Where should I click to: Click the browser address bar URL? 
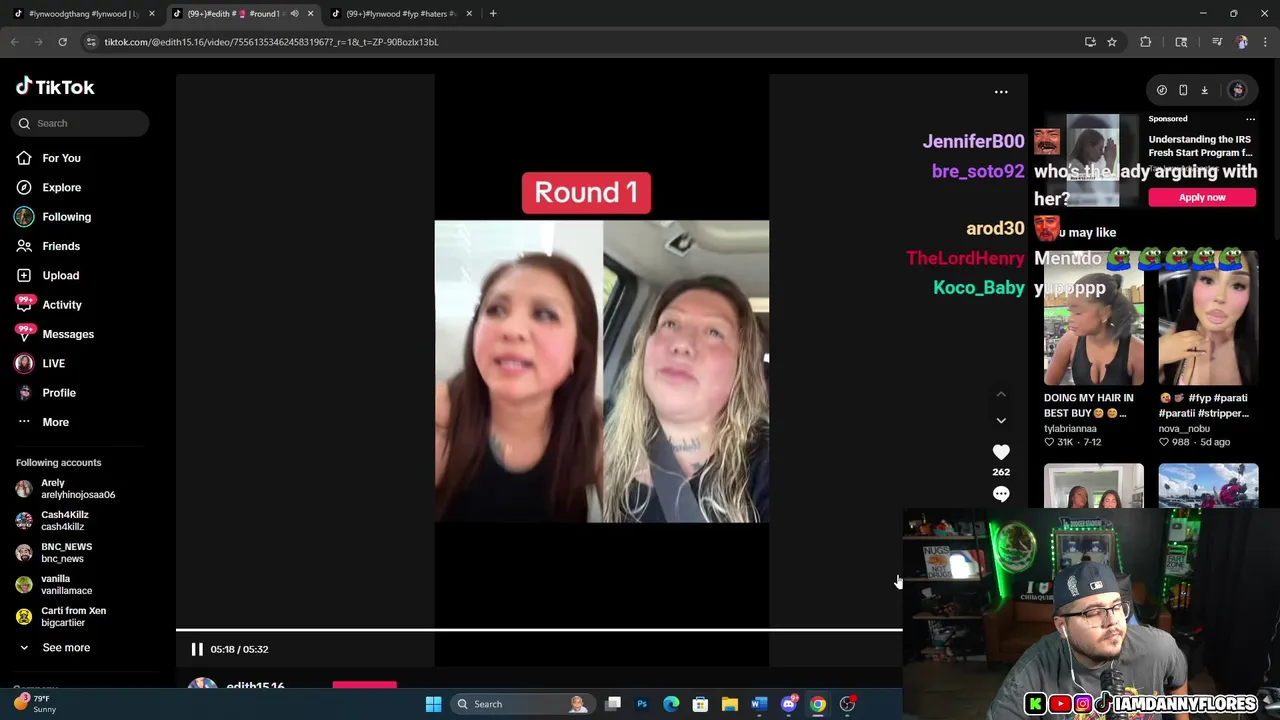(271, 42)
